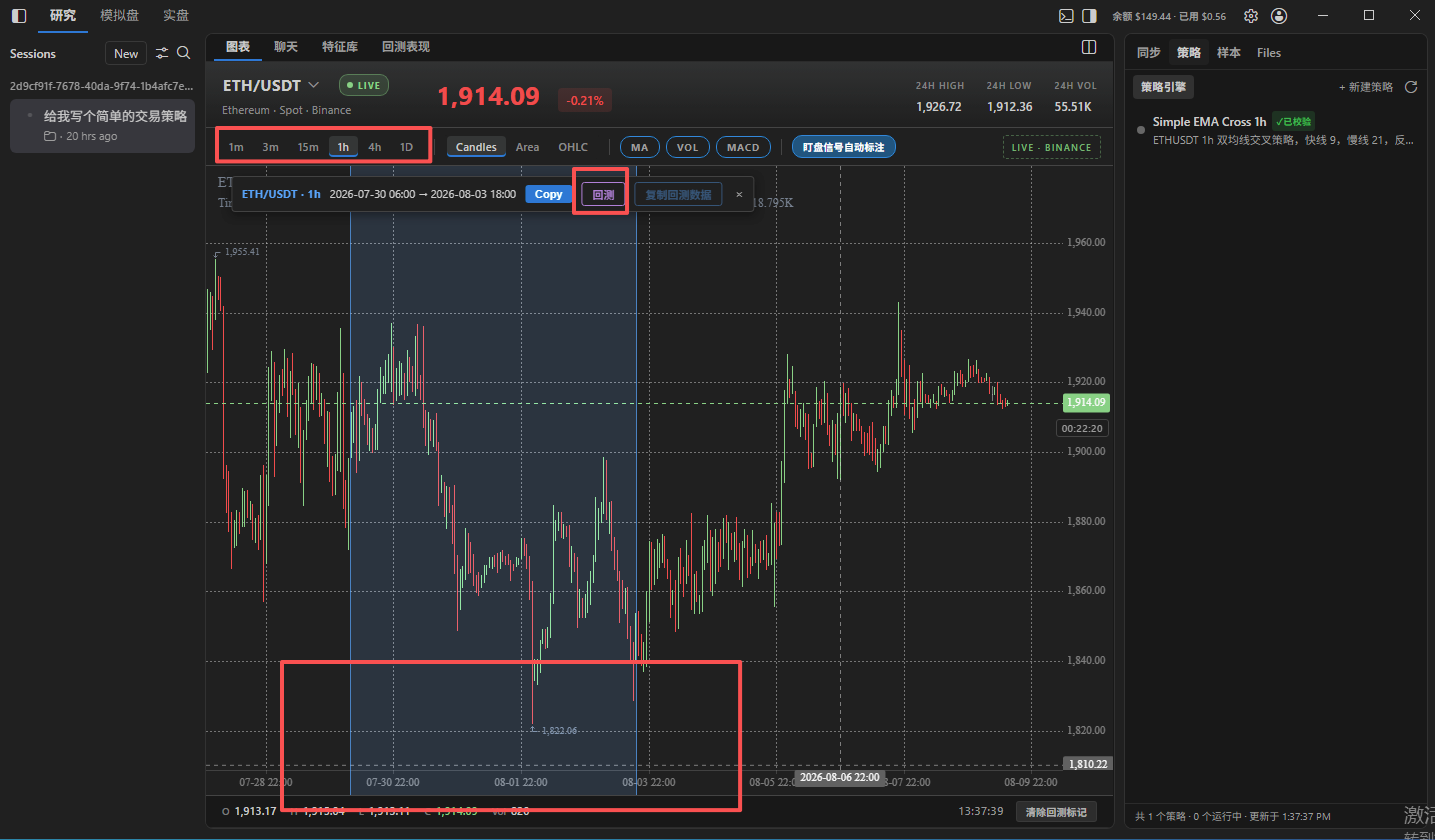Click the 2026-08-06 22:00 crosshair date label
Screen dimensions: 1435x840
coord(840,777)
